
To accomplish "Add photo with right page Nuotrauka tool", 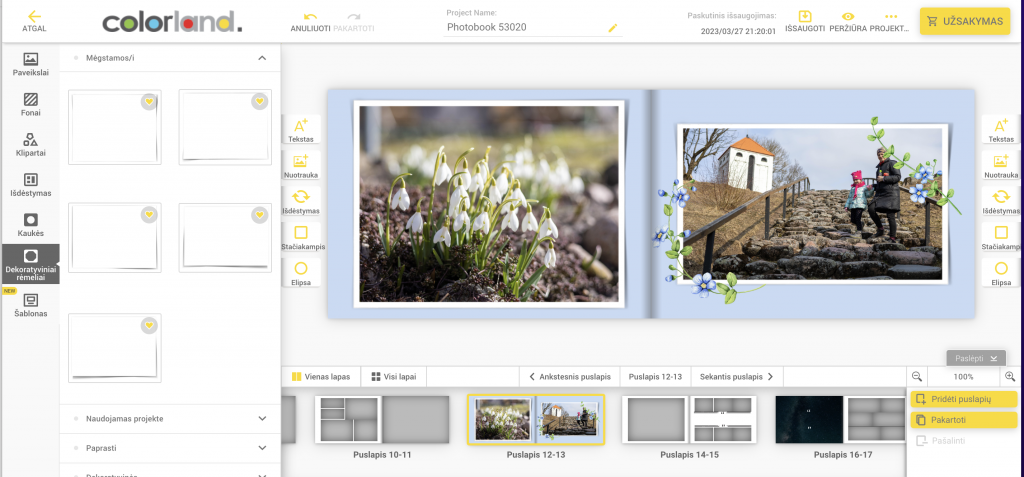I will [x=1000, y=166].
